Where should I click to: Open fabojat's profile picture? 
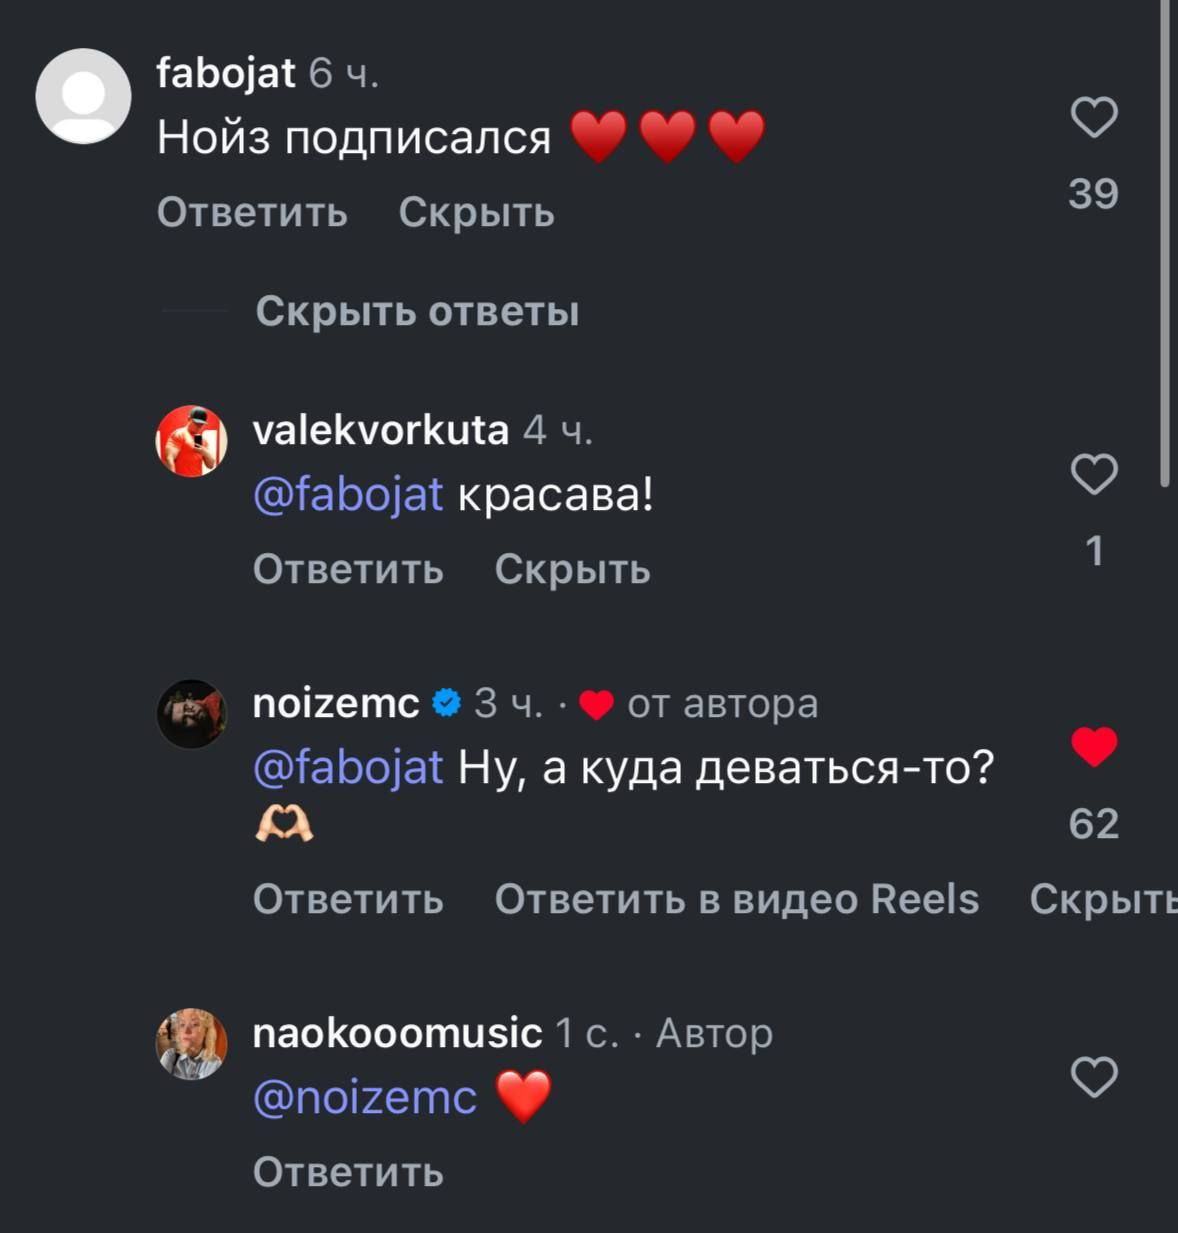point(83,96)
